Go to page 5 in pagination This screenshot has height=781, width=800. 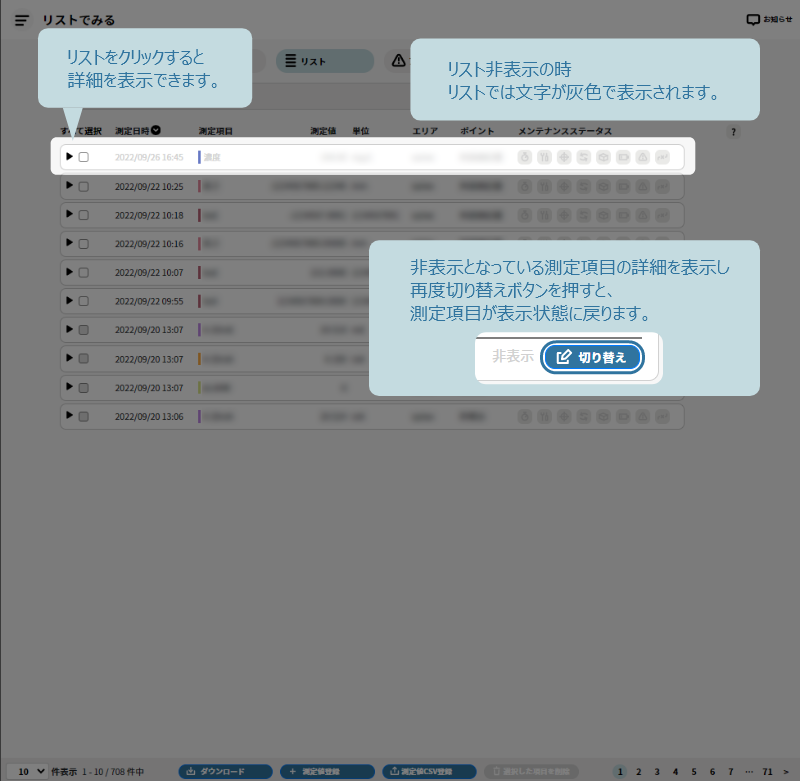pyautogui.click(x=694, y=772)
